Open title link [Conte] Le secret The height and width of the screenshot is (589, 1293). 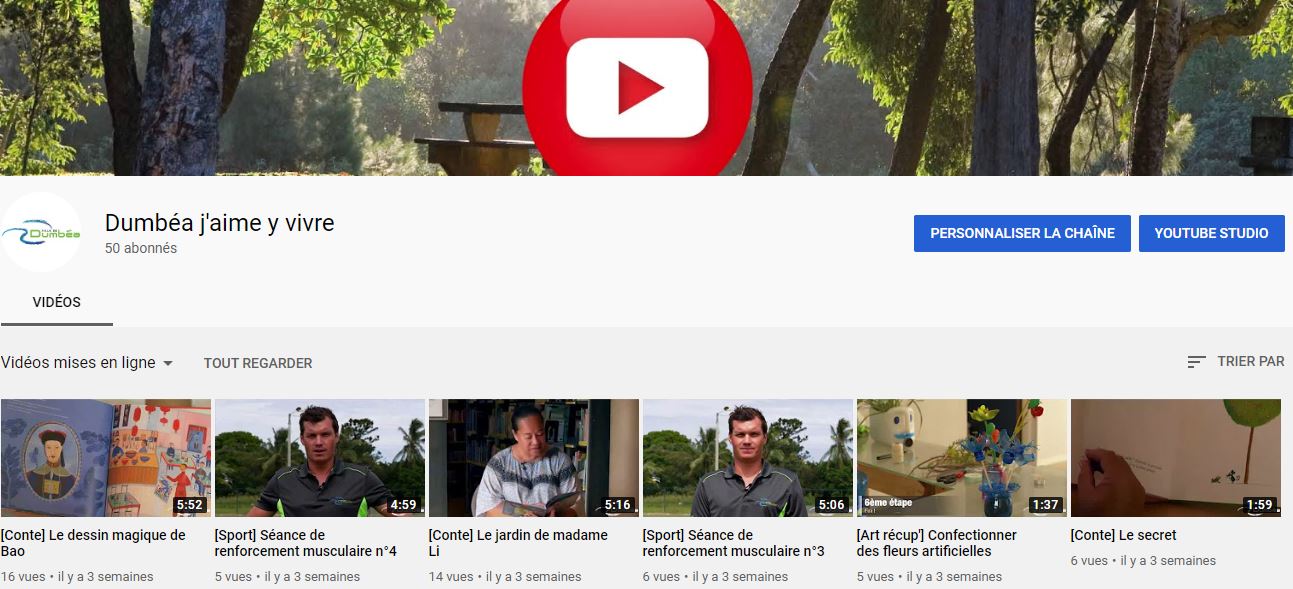pos(1124,535)
